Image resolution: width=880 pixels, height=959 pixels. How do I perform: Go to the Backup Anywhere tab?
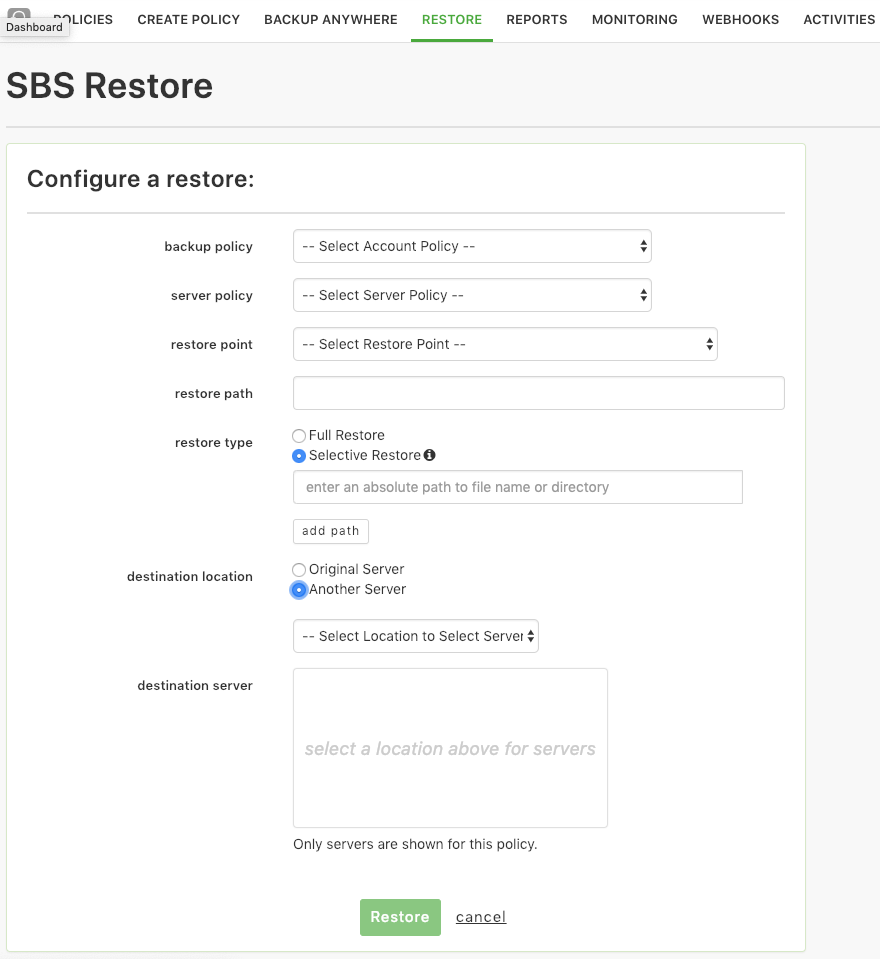[331, 20]
